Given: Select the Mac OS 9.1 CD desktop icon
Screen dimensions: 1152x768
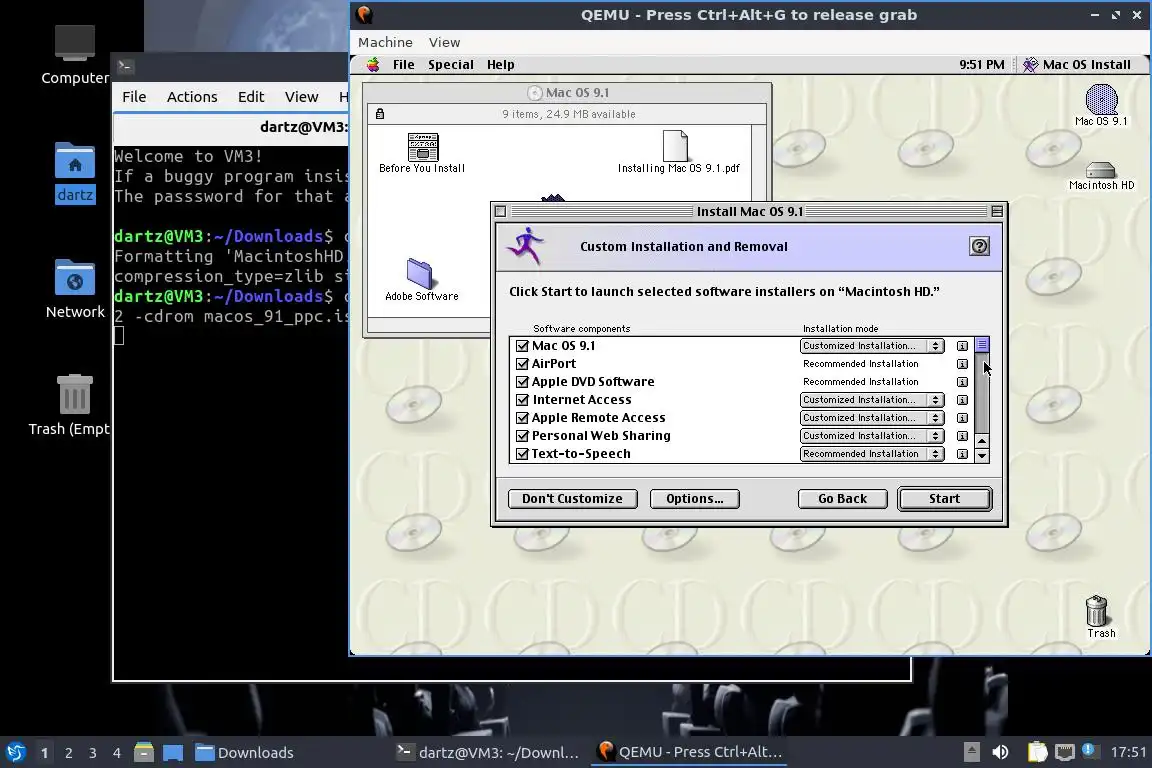Looking at the screenshot, I should click(1101, 105).
